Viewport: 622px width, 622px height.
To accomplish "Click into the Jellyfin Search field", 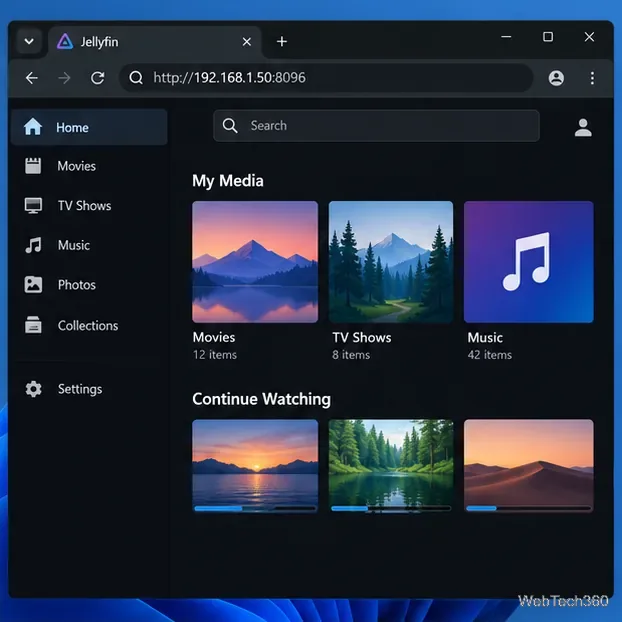I will tap(376, 126).
